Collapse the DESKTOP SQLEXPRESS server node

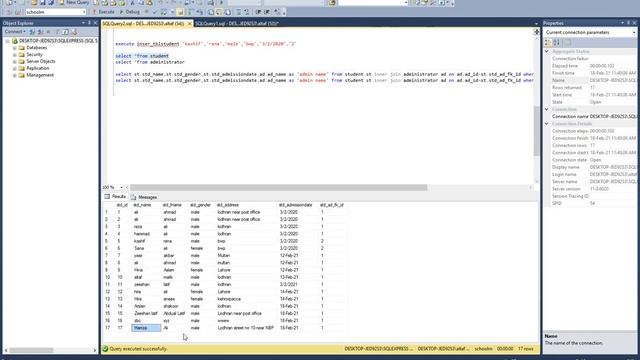[7, 41]
